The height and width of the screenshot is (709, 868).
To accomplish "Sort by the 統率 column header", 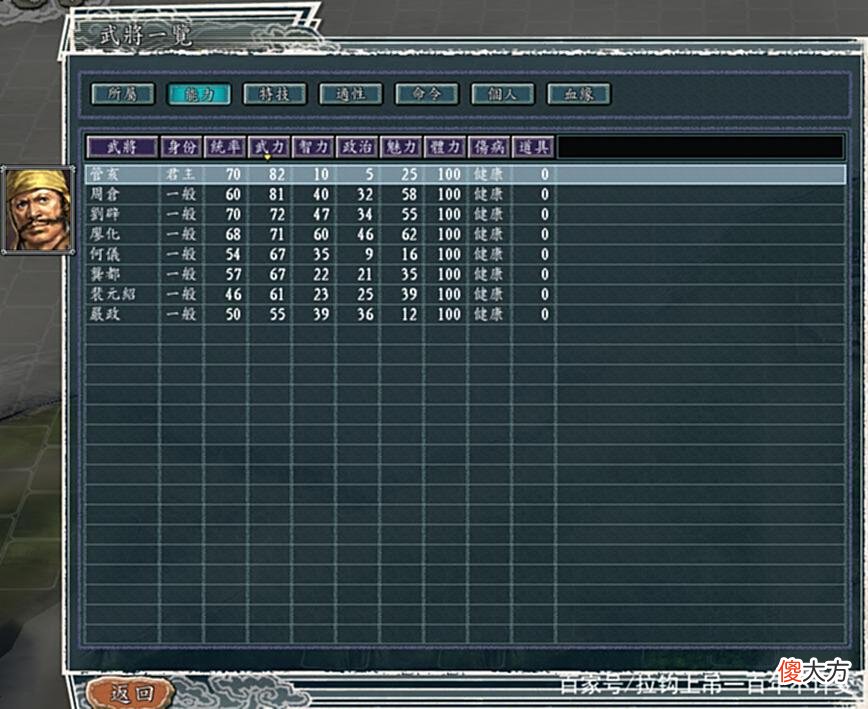I will point(225,147).
